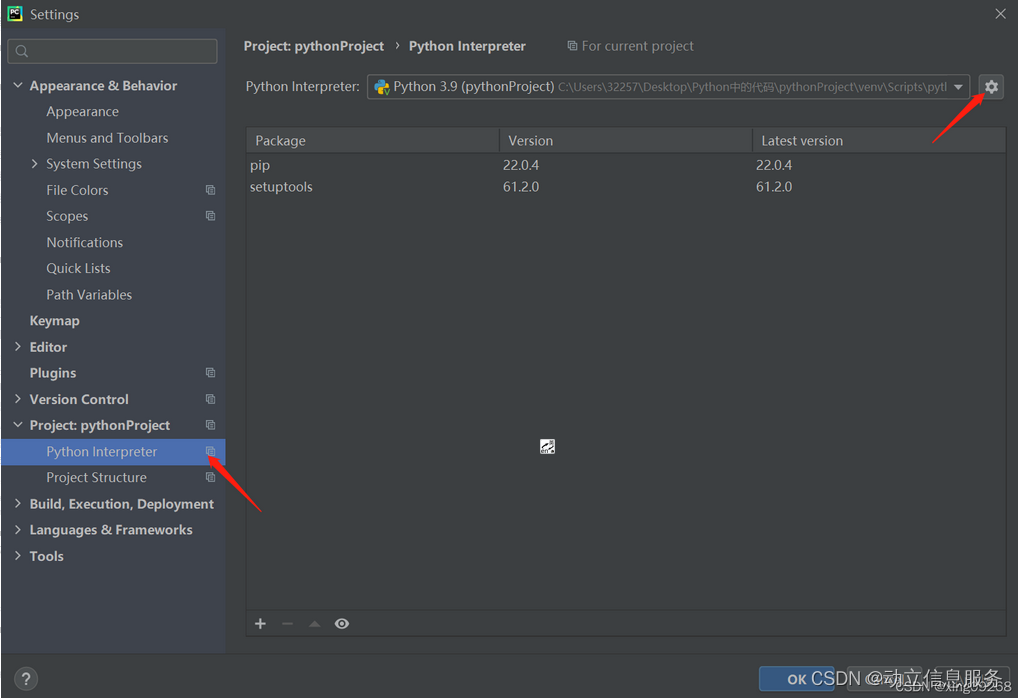Screen dimensions: 1018x698
Task: Open Project Structure settings
Action: click(x=96, y=477)
